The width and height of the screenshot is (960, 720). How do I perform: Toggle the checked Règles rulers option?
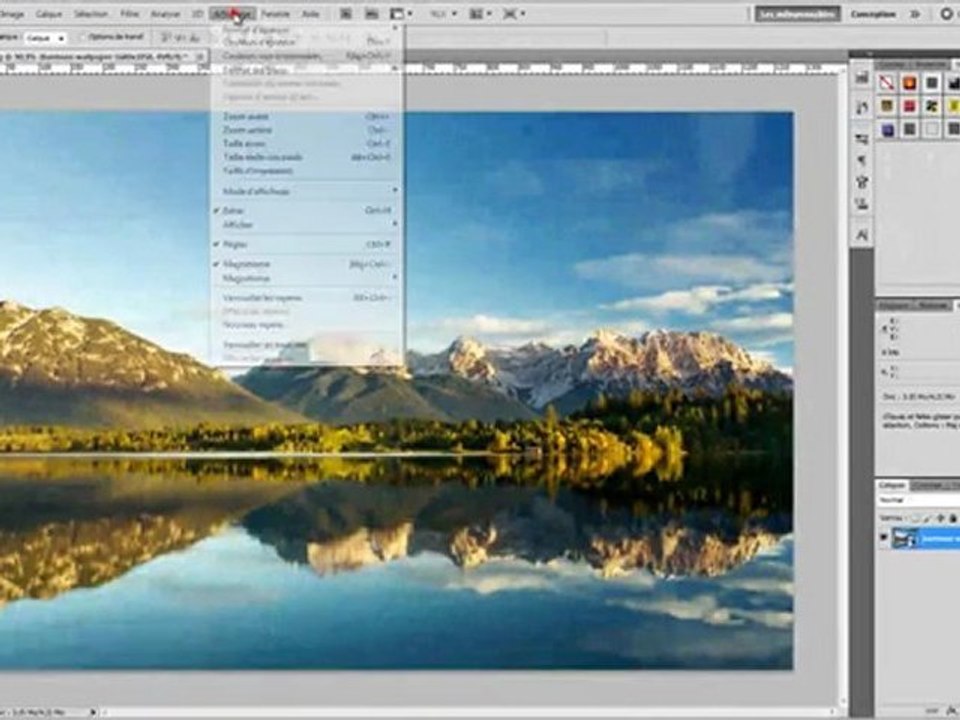tap(306, 244)
